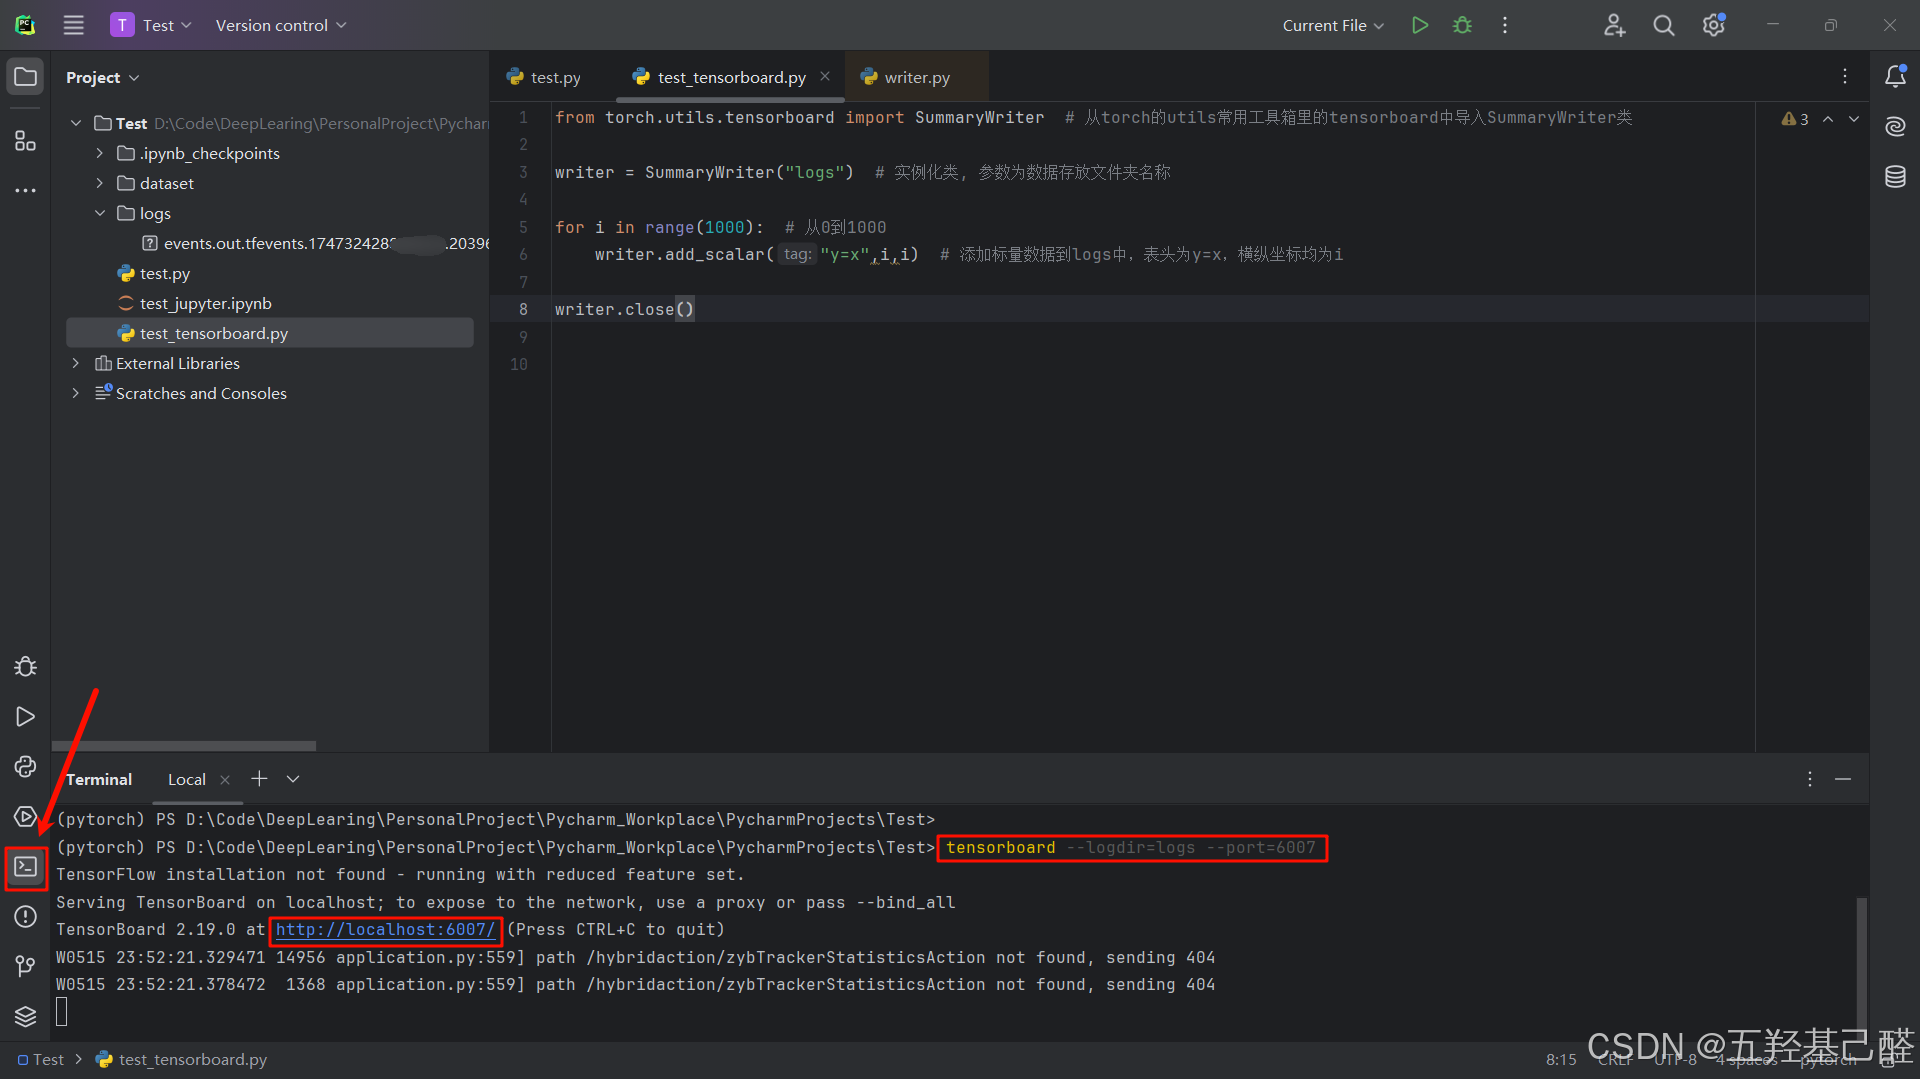Collapse the Test root folder
1920x1079 pixels.
[x=76, y=123]
